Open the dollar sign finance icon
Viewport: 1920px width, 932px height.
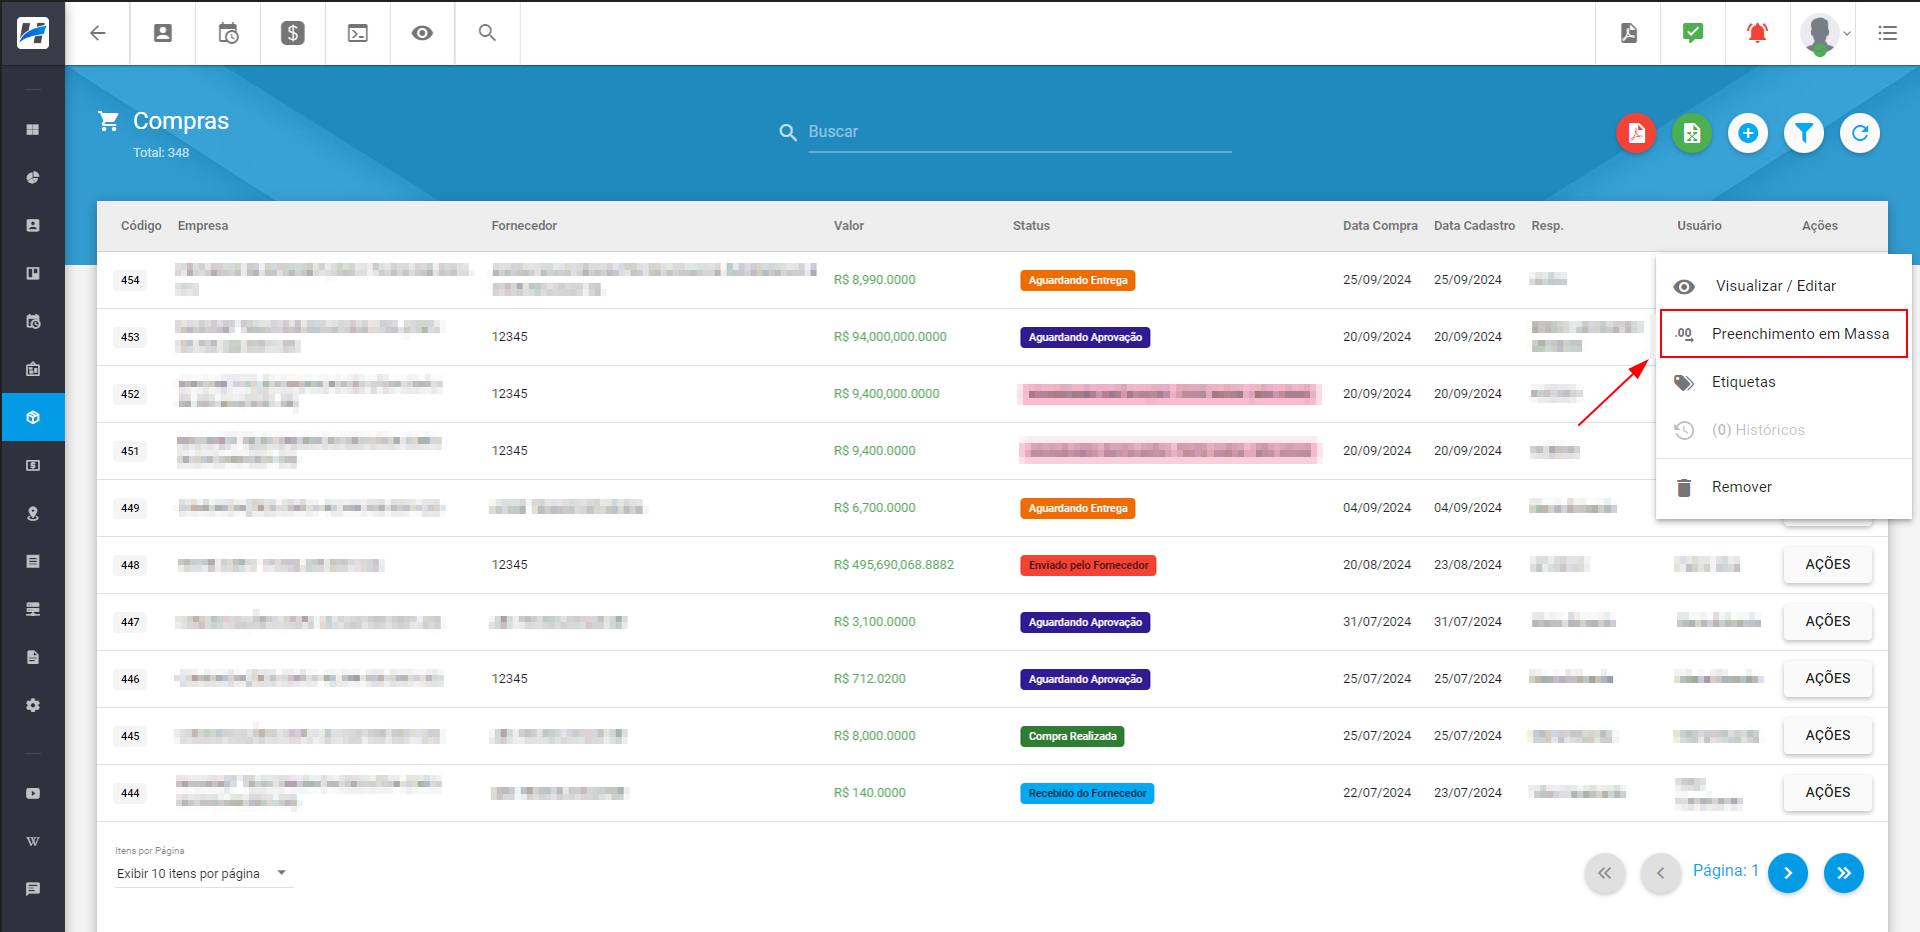tap(293, 33)
